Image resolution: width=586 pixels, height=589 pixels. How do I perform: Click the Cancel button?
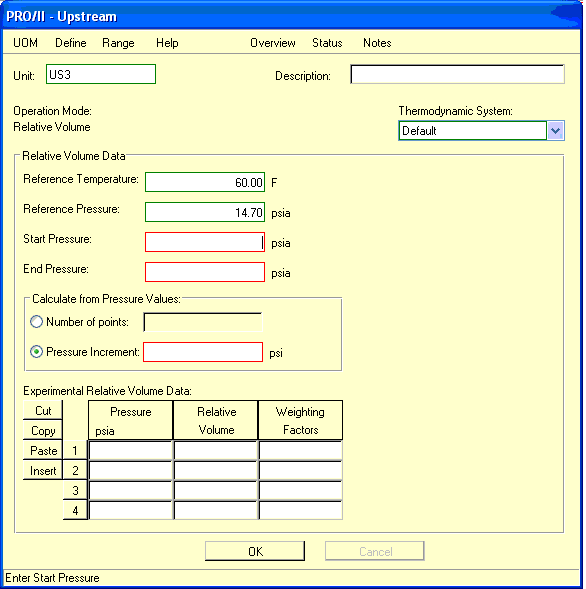(x=375, y=551)
